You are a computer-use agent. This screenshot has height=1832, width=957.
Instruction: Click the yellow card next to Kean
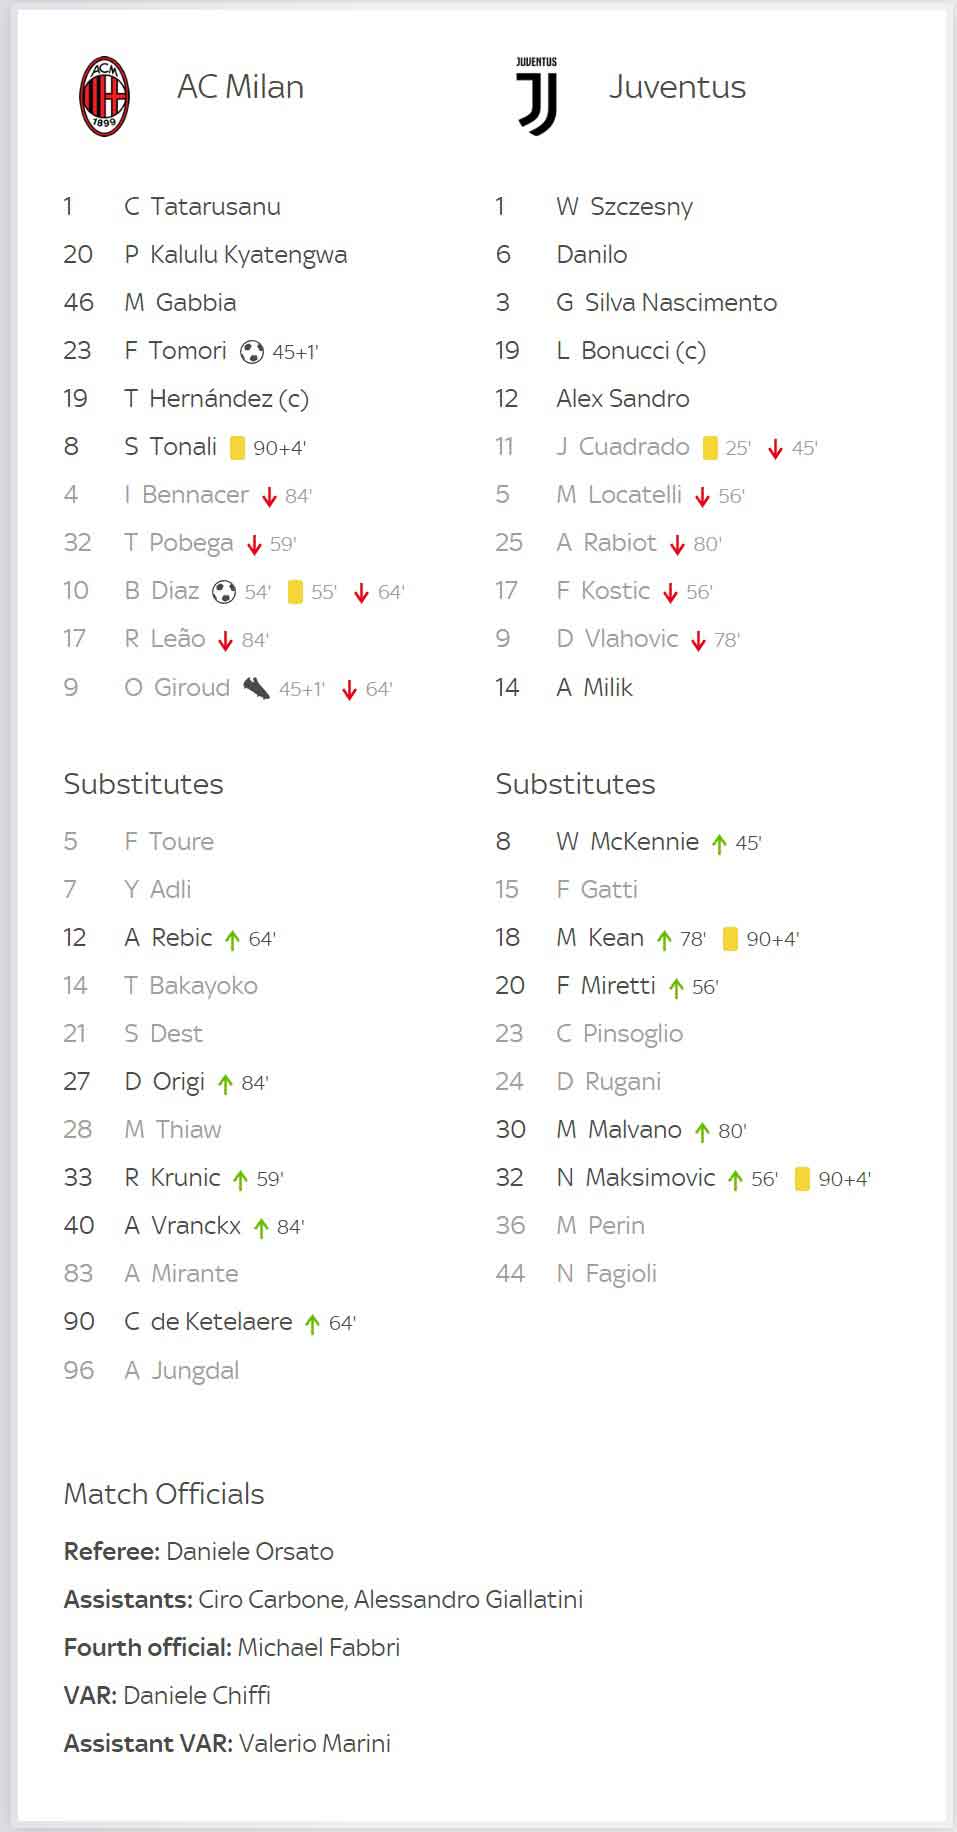pos(730,939)
